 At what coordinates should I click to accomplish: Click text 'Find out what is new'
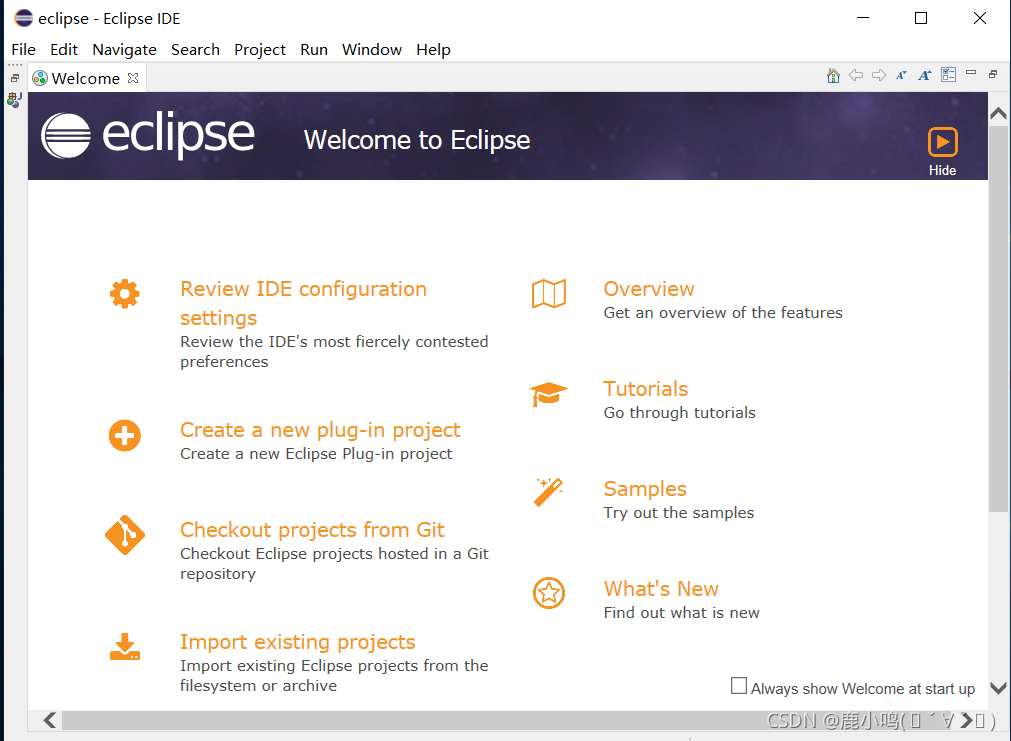682,613
